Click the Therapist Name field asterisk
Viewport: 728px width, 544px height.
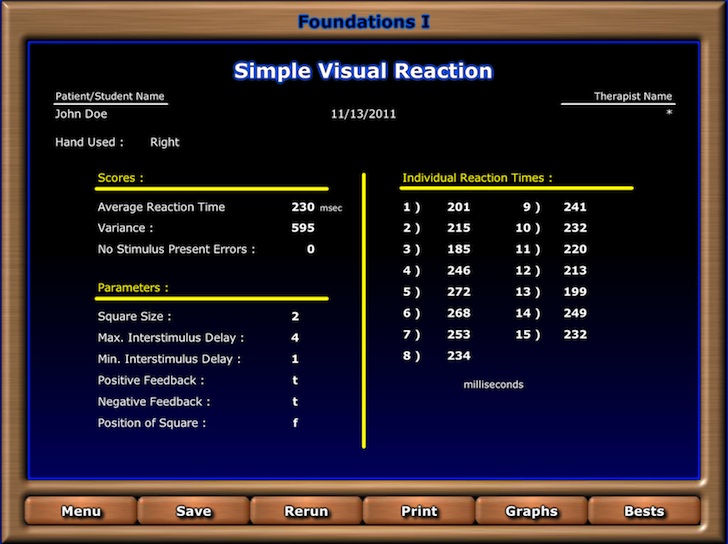pyautogui.click(x=669, y=113)
